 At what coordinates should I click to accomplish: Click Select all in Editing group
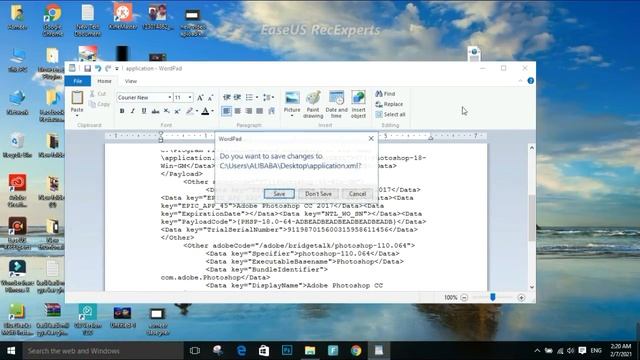click(x=390, y=115)
